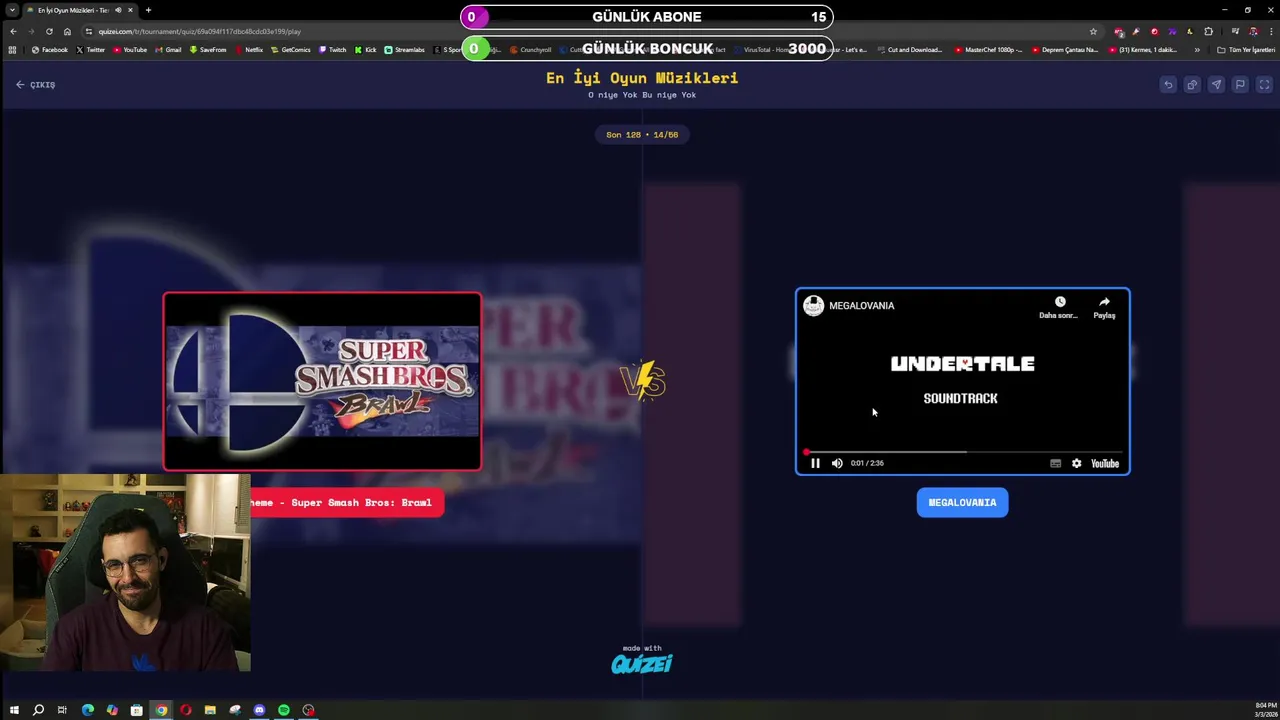The width and height of the screenshot is (1280, 720).
Task: Click the flag report icon
Action: coord(1240,85)
